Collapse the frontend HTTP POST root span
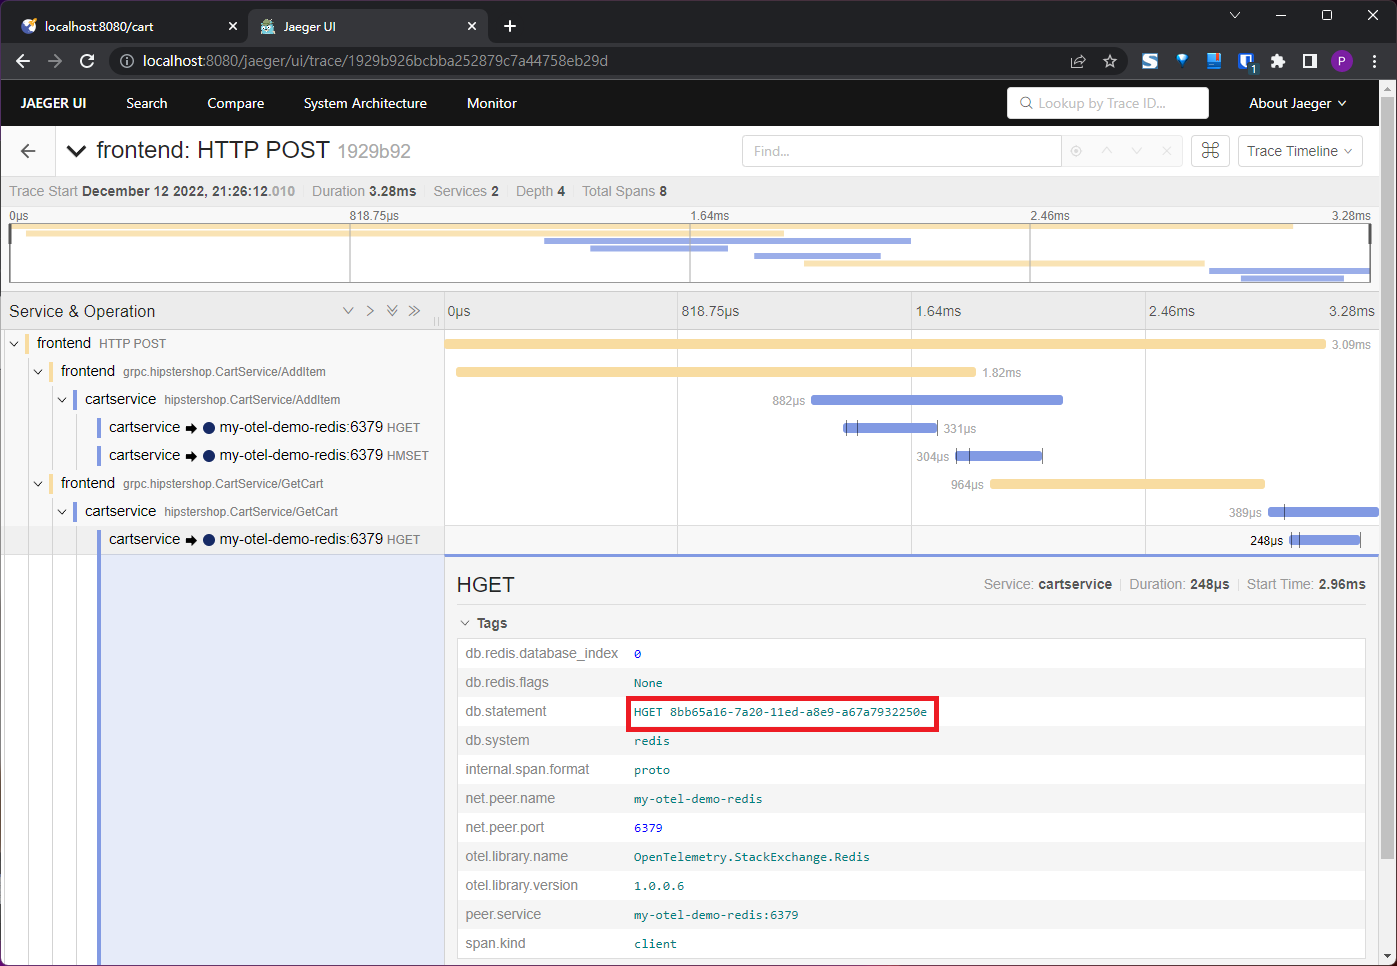This screenshot has height=966, width=1397. click(14, 343)
